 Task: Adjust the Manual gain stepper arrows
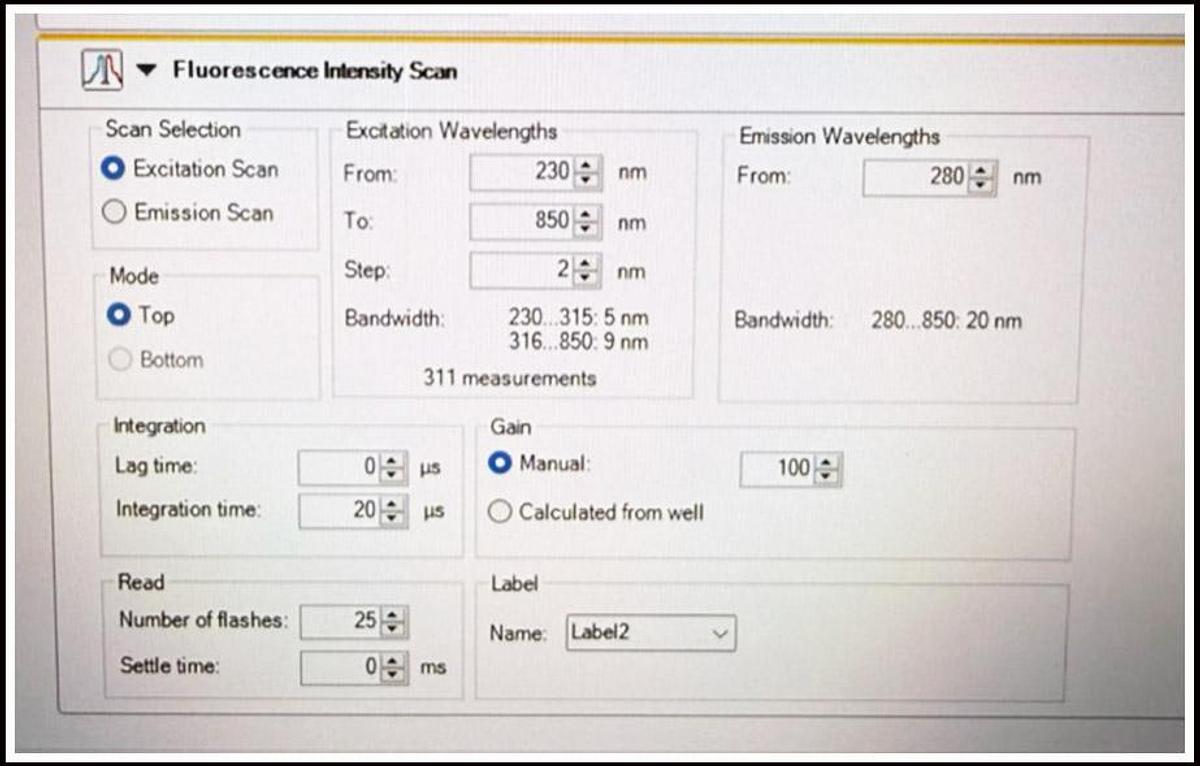828,469
